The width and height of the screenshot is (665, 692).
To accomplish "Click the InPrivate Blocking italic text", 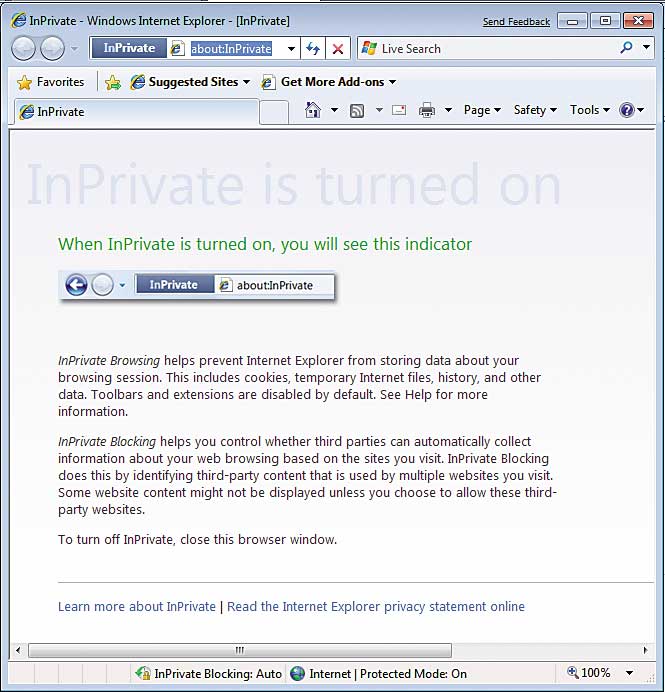I will 107,442.
